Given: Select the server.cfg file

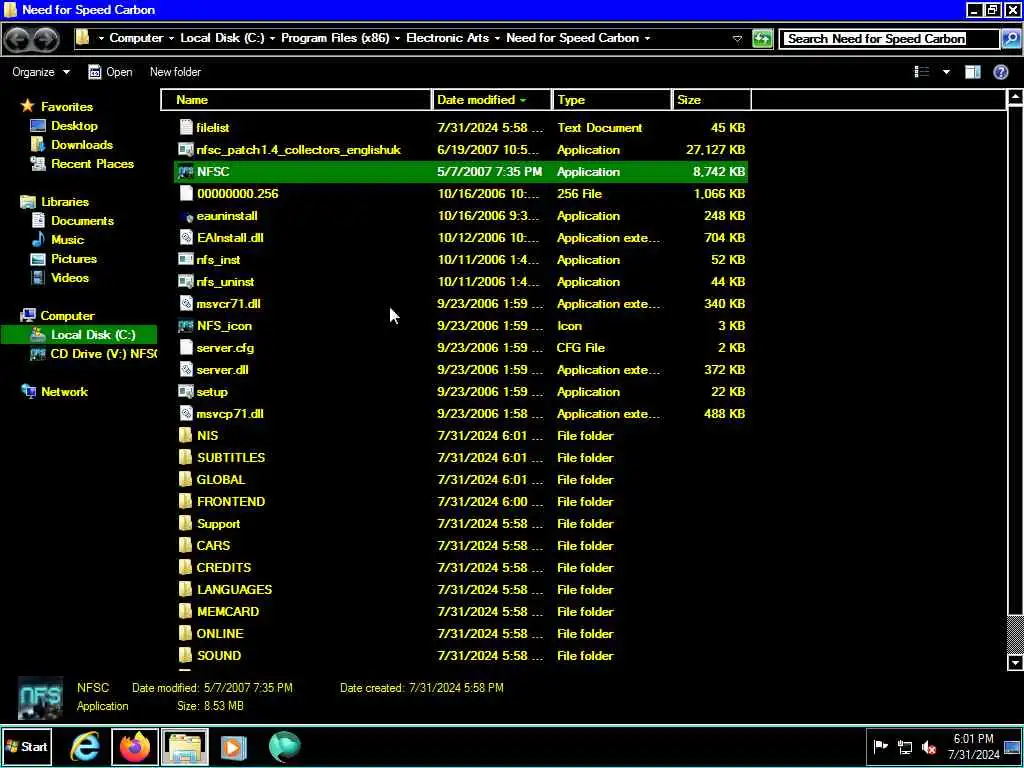Looking at the screenshot, I should coord(225,347).
